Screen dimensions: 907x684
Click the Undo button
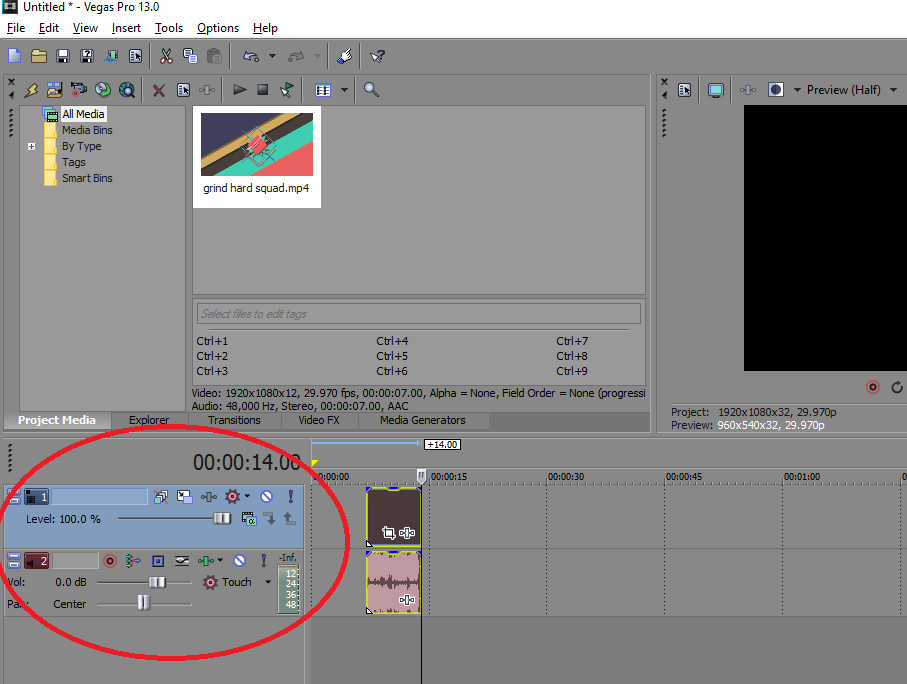click(x=250, y=55)
